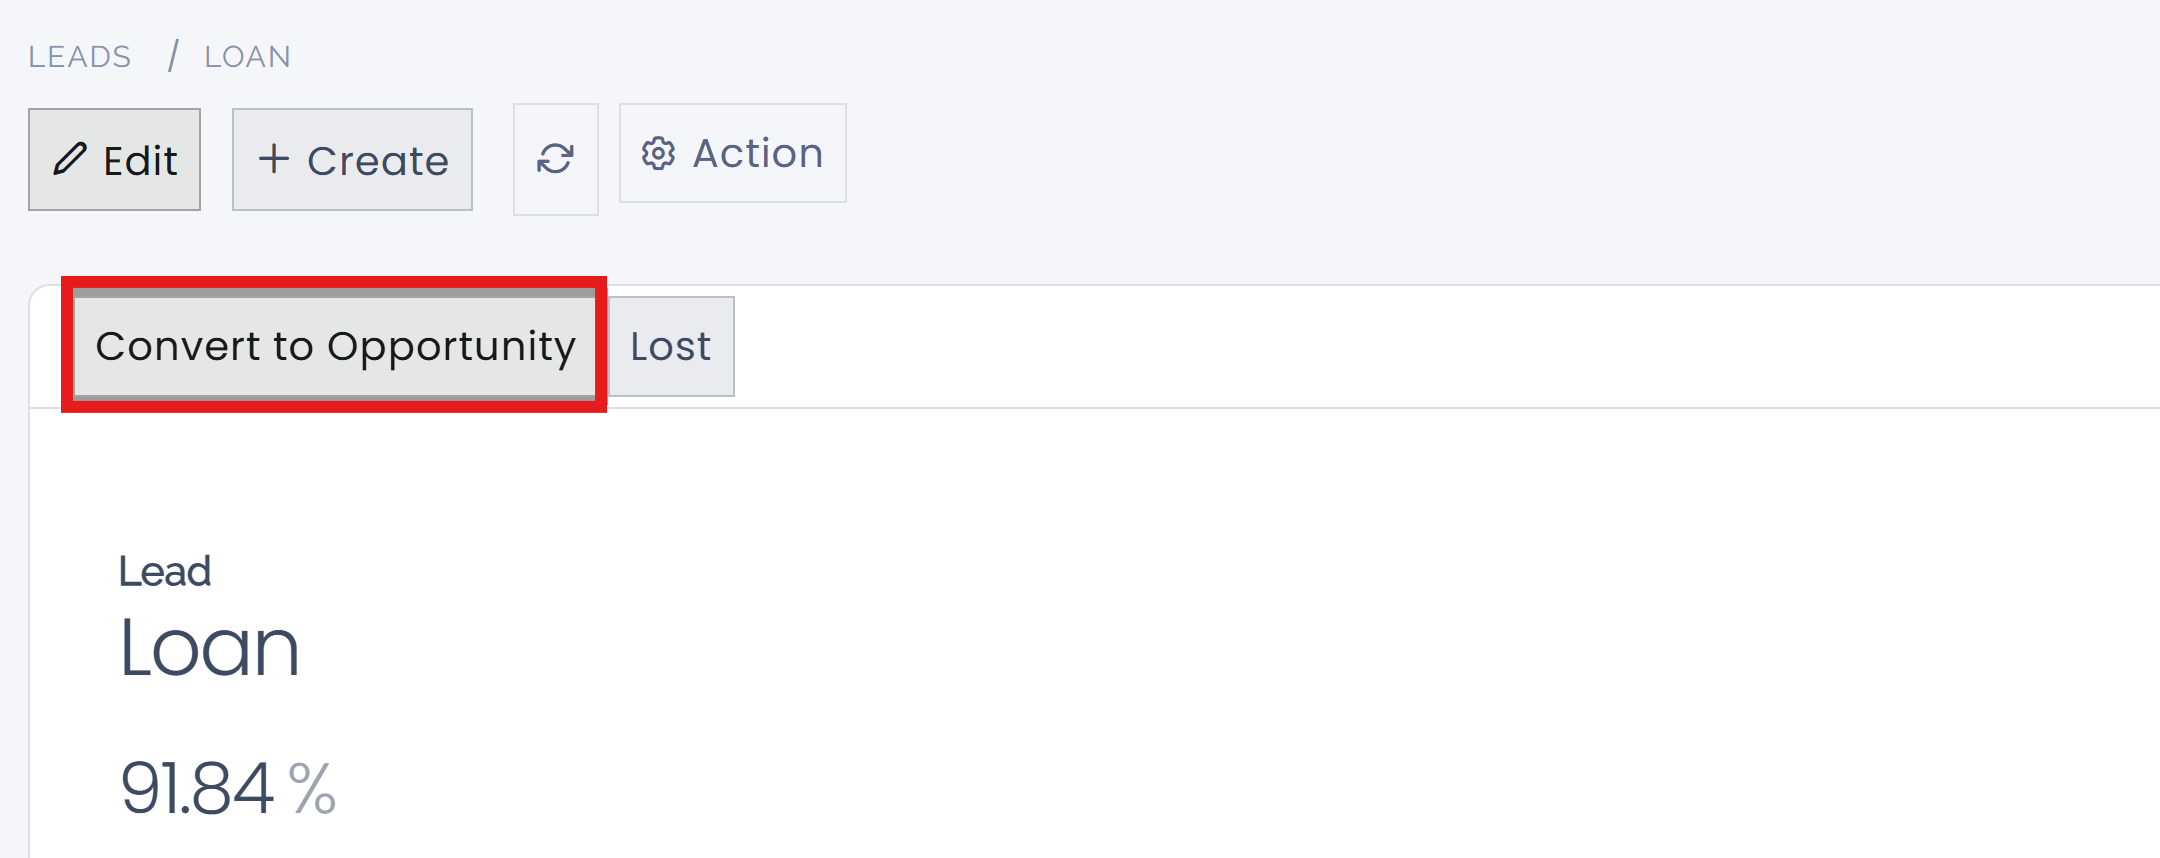Screen dimensions: 2160x858
Task: Select the LOAN breadcrumb item
Action: click(247, 56)
